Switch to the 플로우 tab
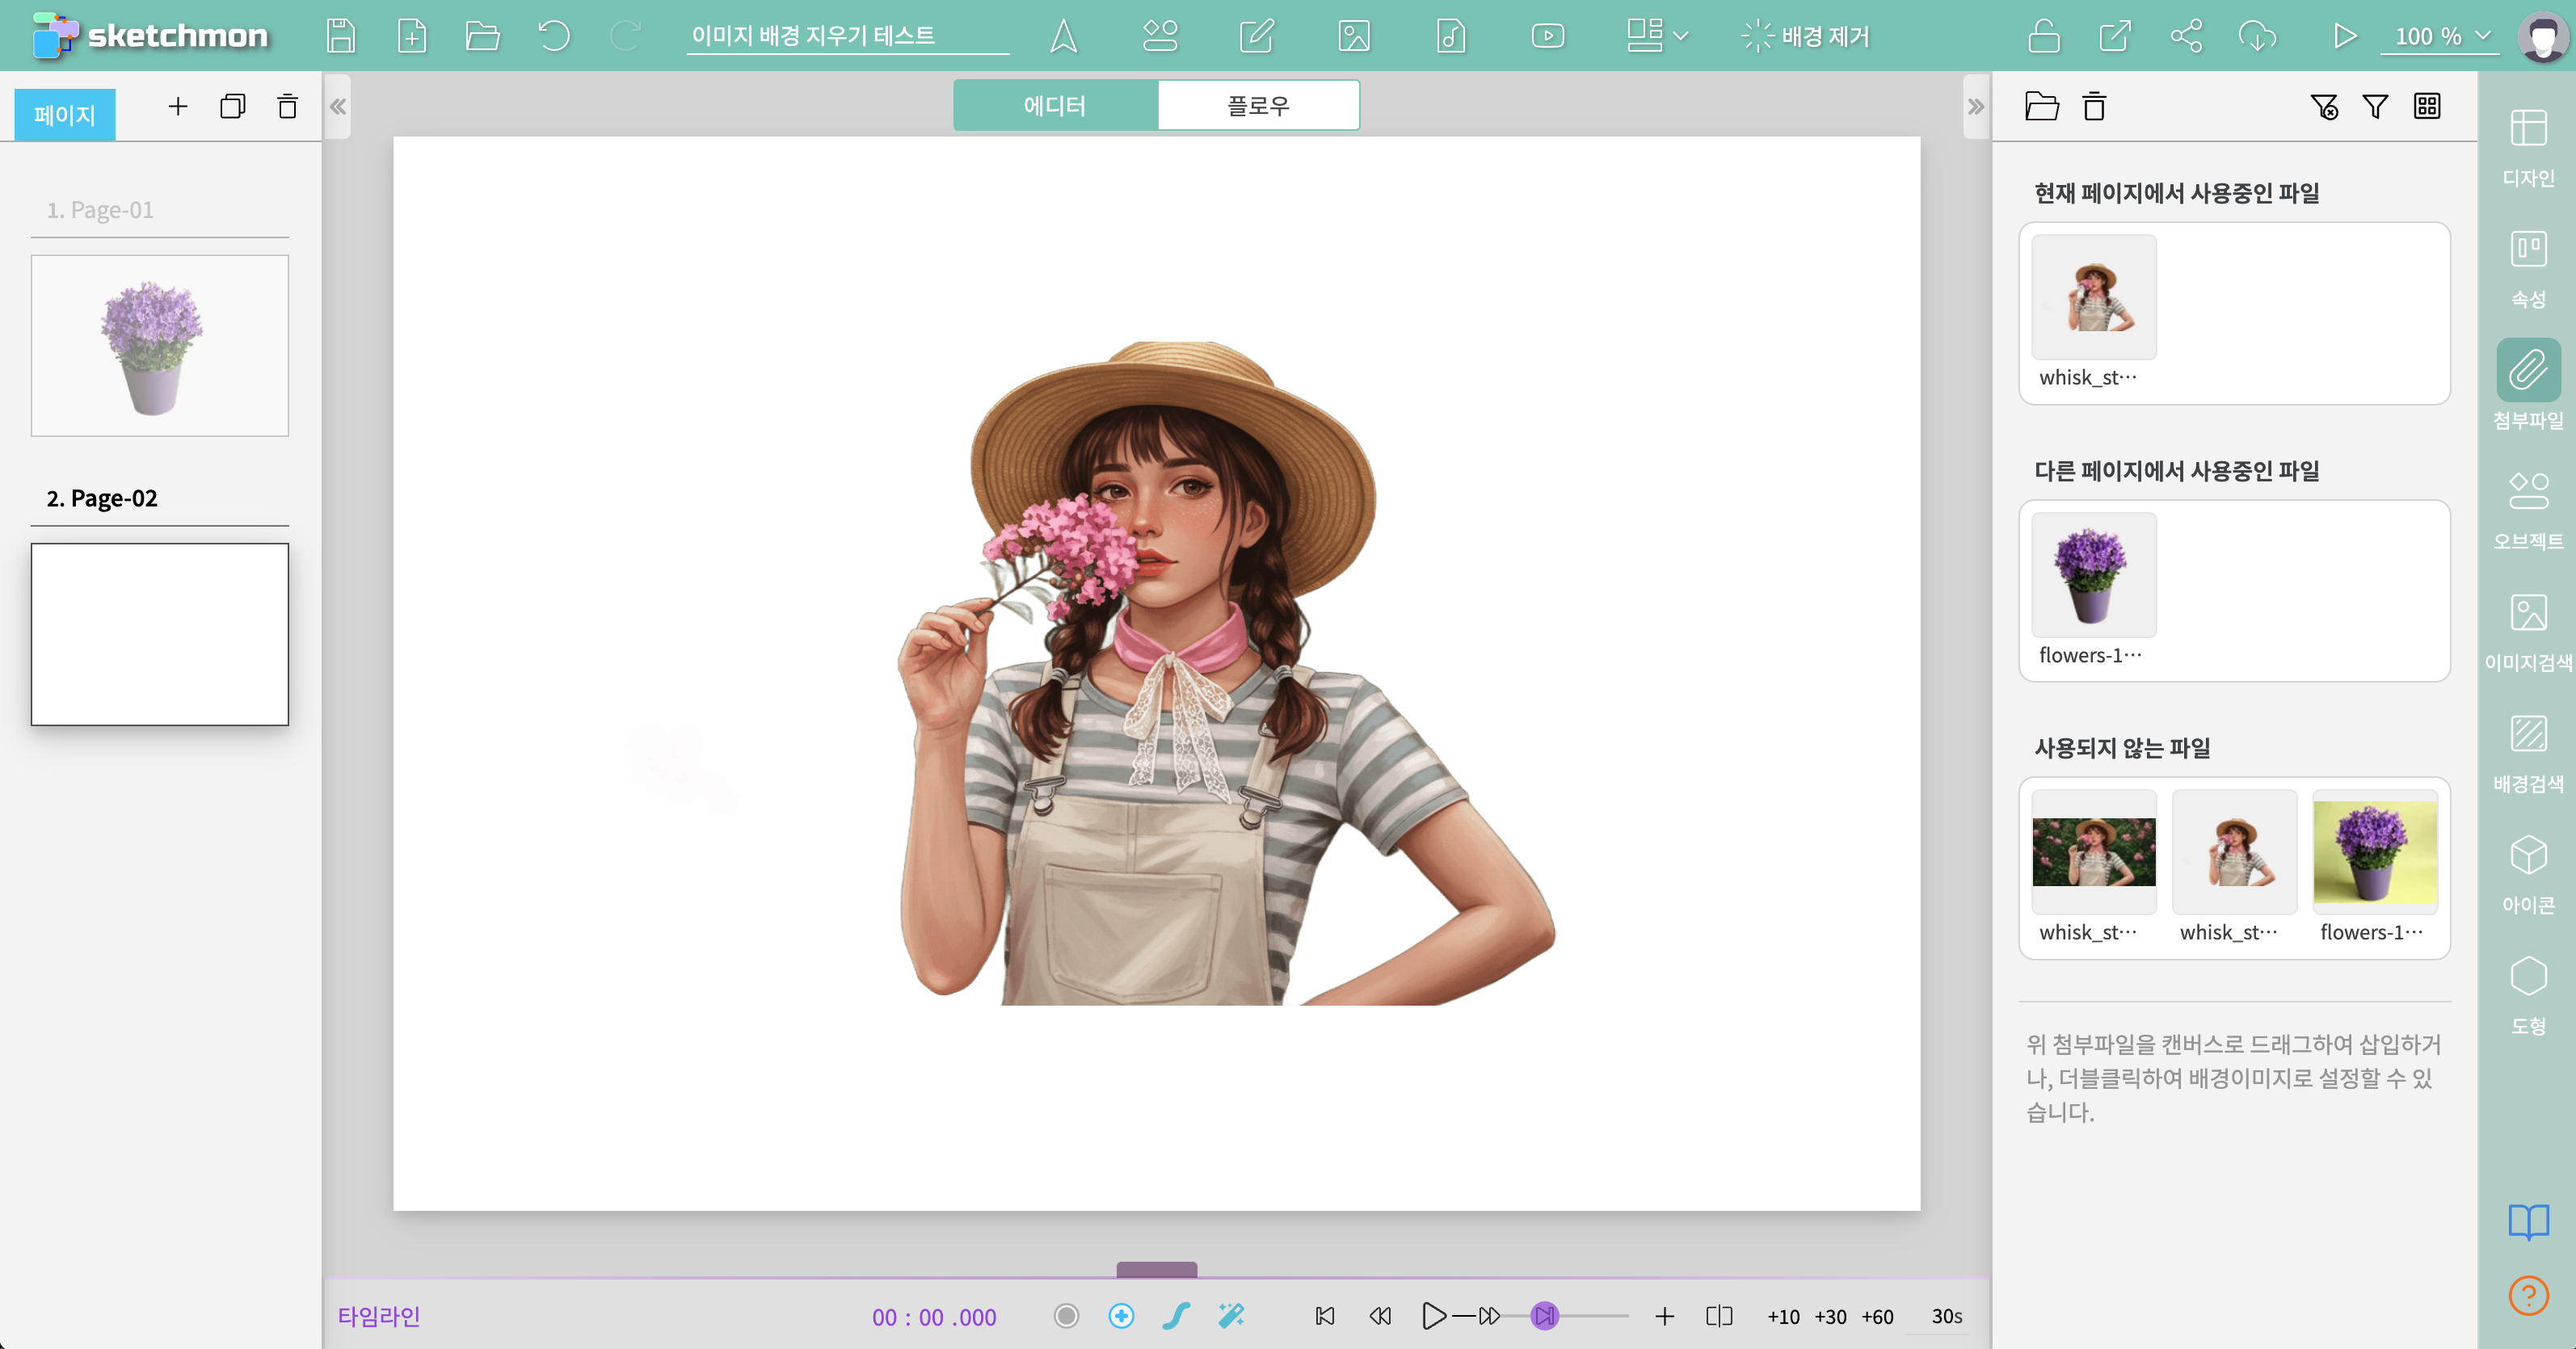 tap(1257, 105)
